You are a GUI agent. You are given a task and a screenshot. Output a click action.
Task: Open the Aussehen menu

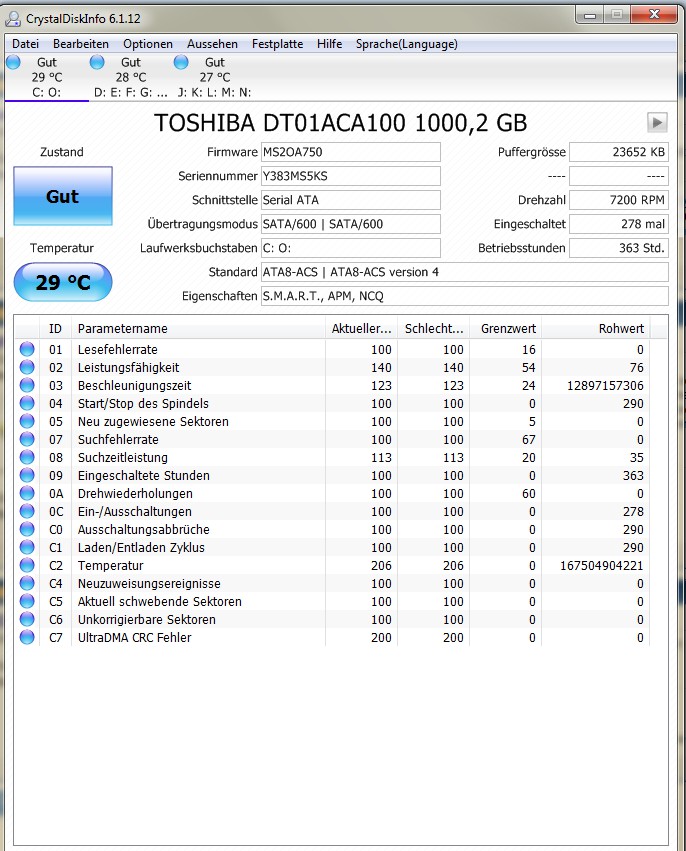(212, 44)
